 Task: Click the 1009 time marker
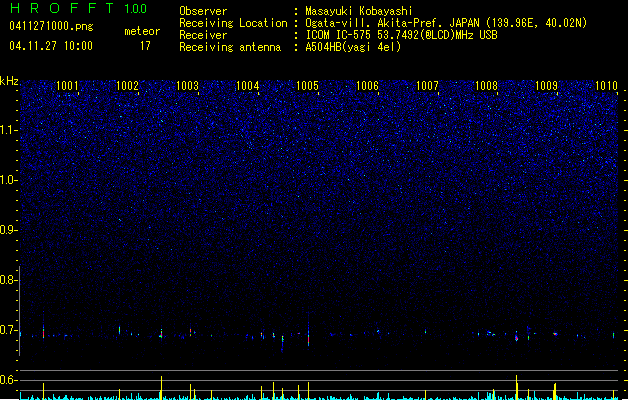(546, 86)
